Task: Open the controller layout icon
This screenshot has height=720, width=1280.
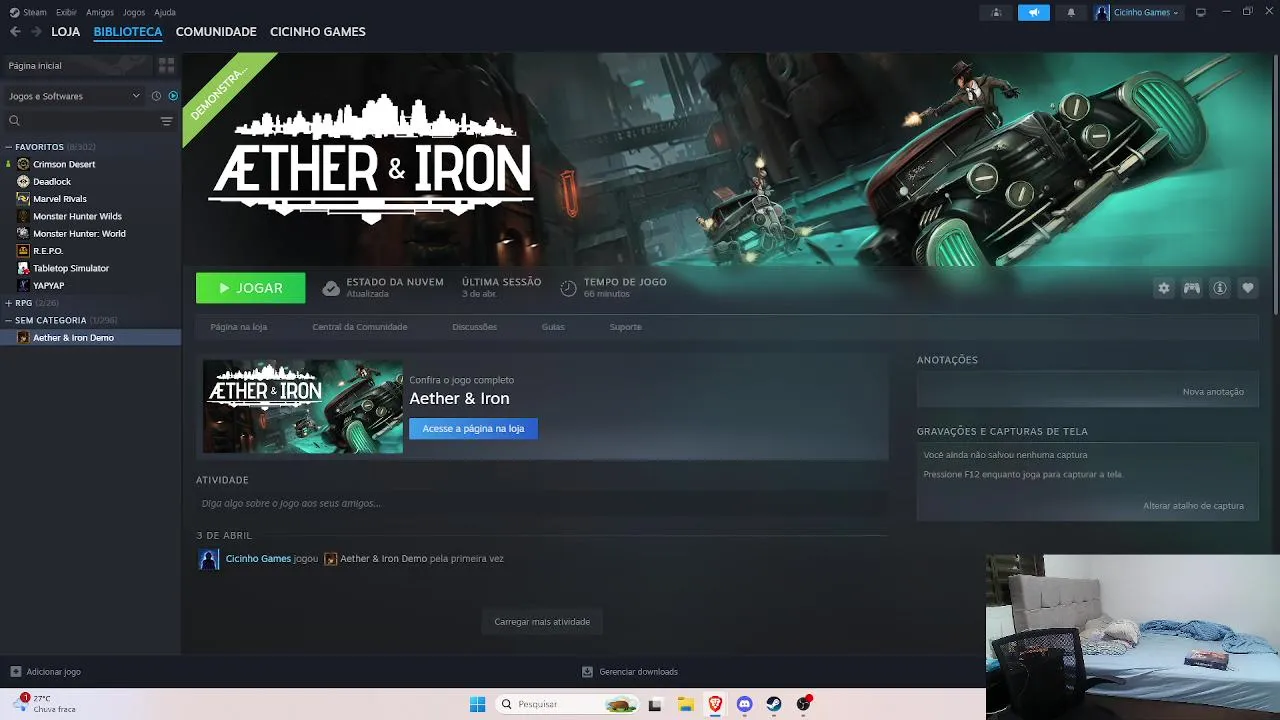Action: tap(1192, 288)
